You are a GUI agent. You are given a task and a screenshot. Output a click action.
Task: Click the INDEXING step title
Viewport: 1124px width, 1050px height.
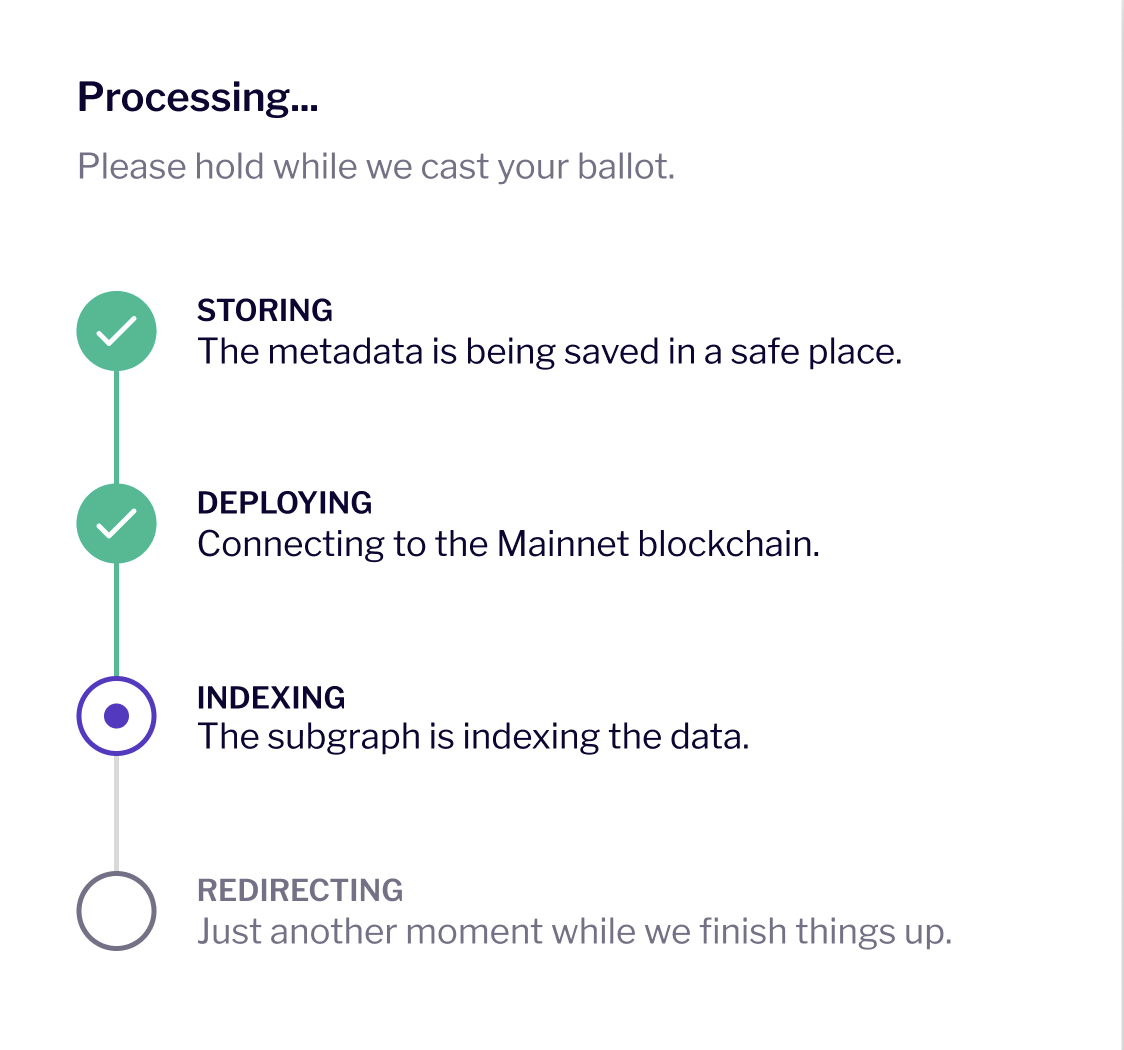pos(271,697)
